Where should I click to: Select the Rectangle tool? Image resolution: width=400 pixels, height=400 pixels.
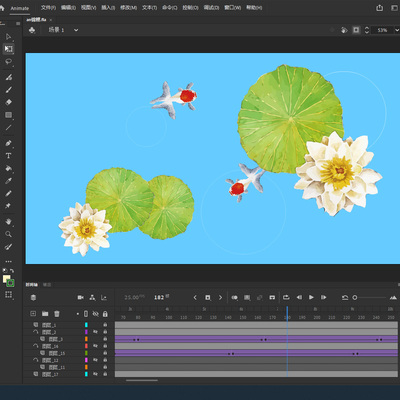point(9,115)
